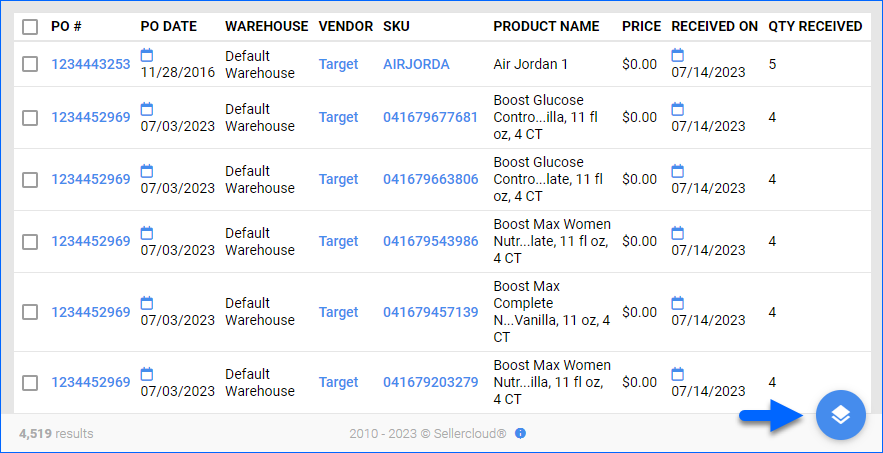The width and height of the screenshot is (883, 453).
Task: Click received-on calendar icon for SKU 041679663806
Action: click(x=678, y=171)
